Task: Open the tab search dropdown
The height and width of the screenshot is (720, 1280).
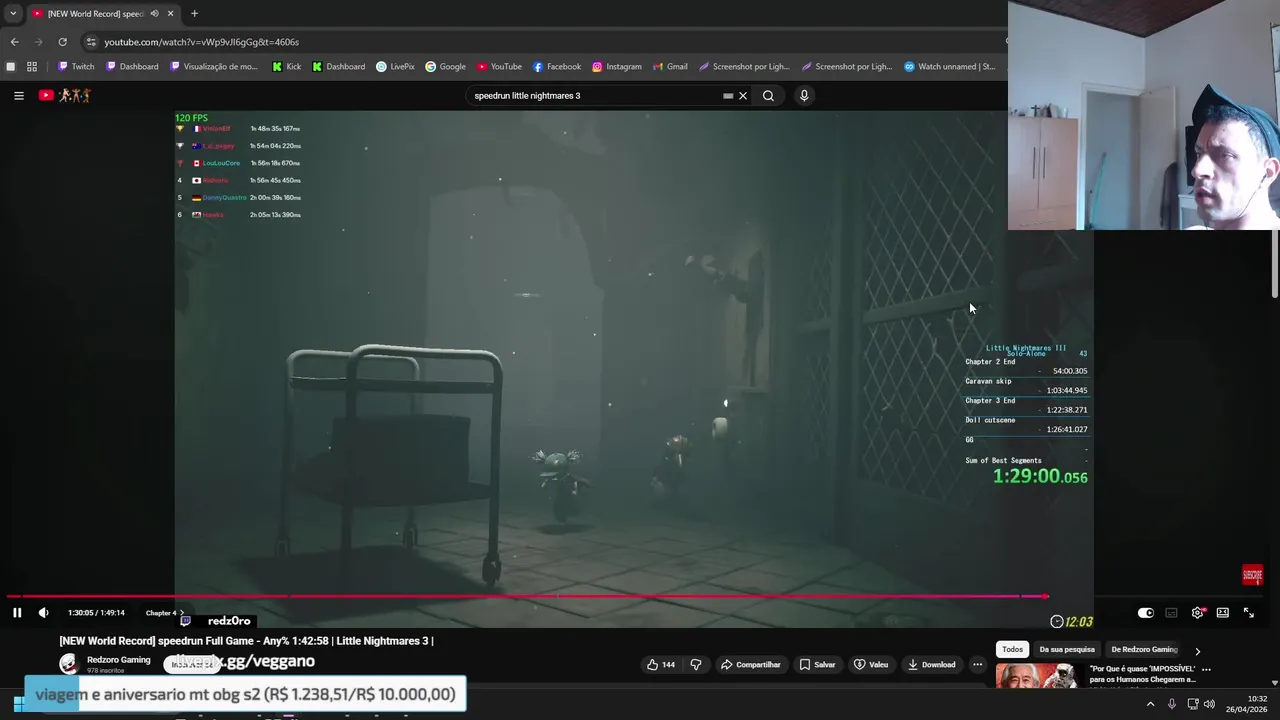Action: pyautogui.click(x=13, y=13)
